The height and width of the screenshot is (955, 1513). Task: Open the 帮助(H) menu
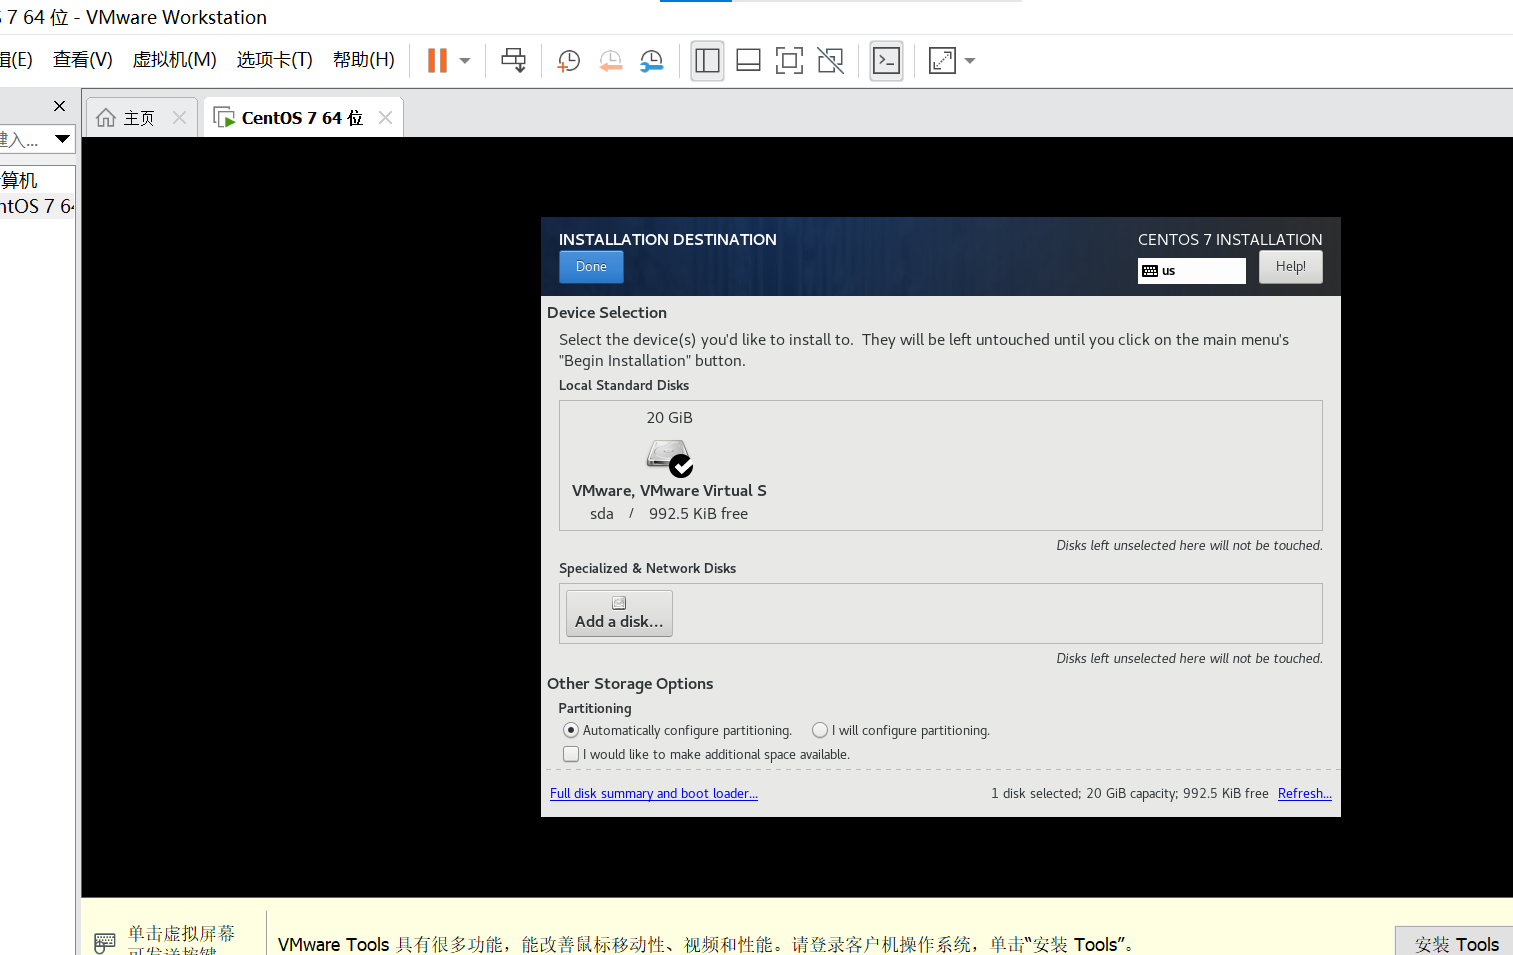point(363,60)
